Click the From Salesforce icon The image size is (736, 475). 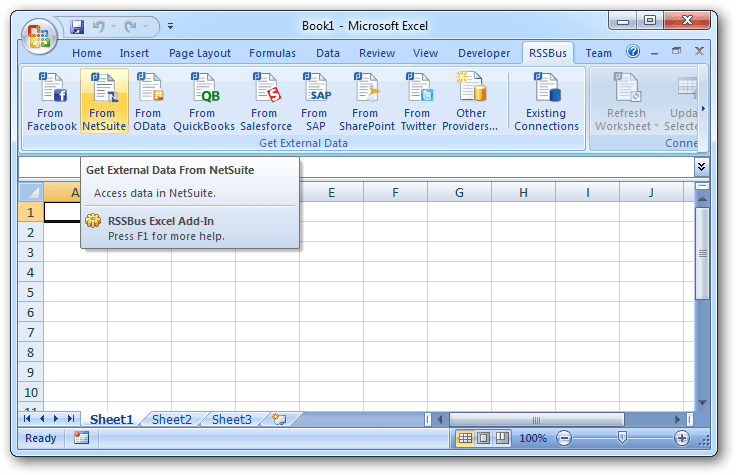(266, 101)
